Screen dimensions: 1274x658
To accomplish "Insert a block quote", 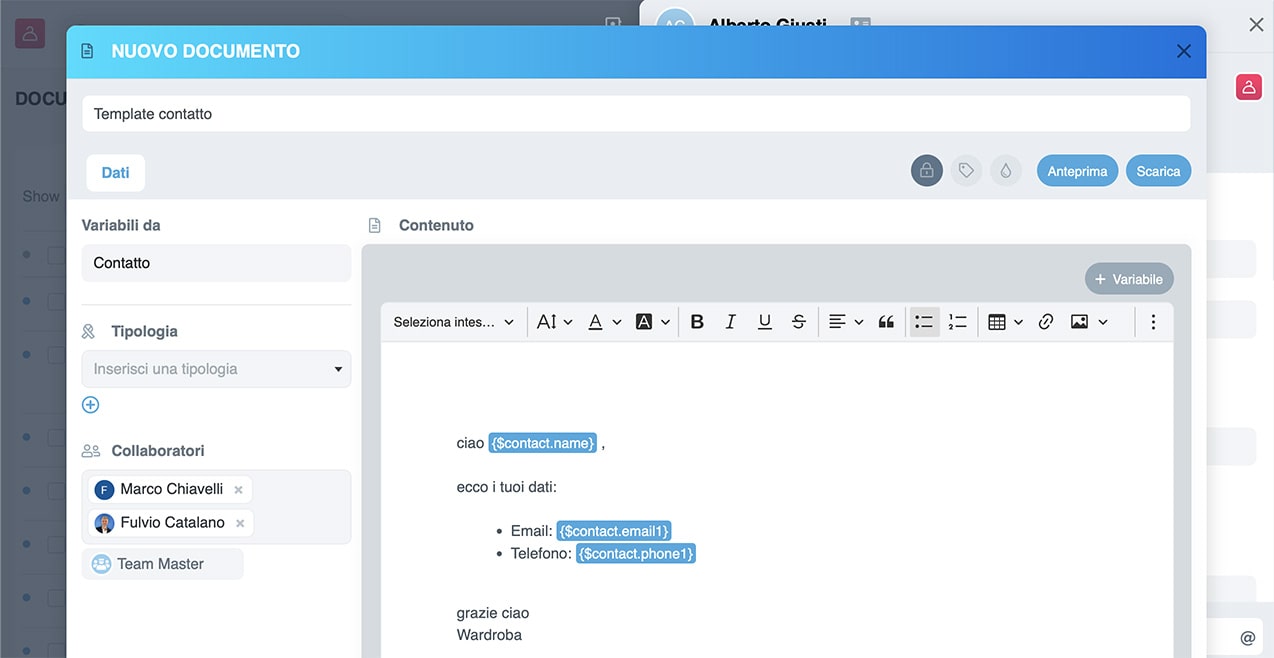I will coord(886,322).
